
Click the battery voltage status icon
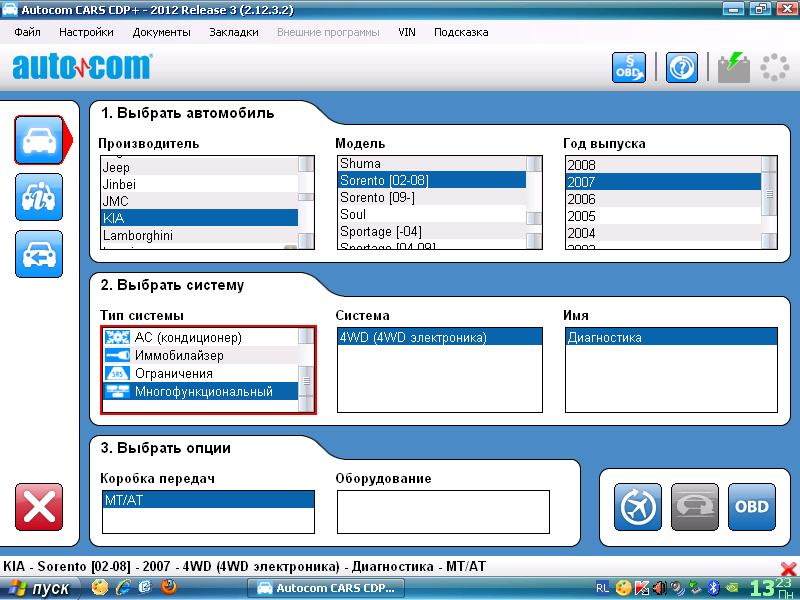pos(734,67)
